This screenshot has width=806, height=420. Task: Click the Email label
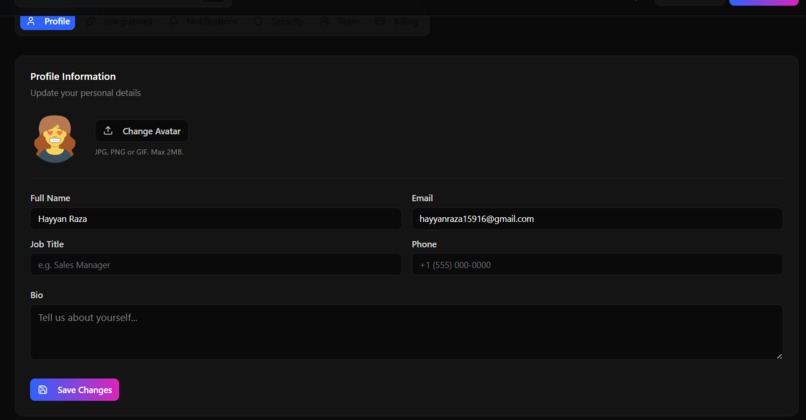[422, 198]
